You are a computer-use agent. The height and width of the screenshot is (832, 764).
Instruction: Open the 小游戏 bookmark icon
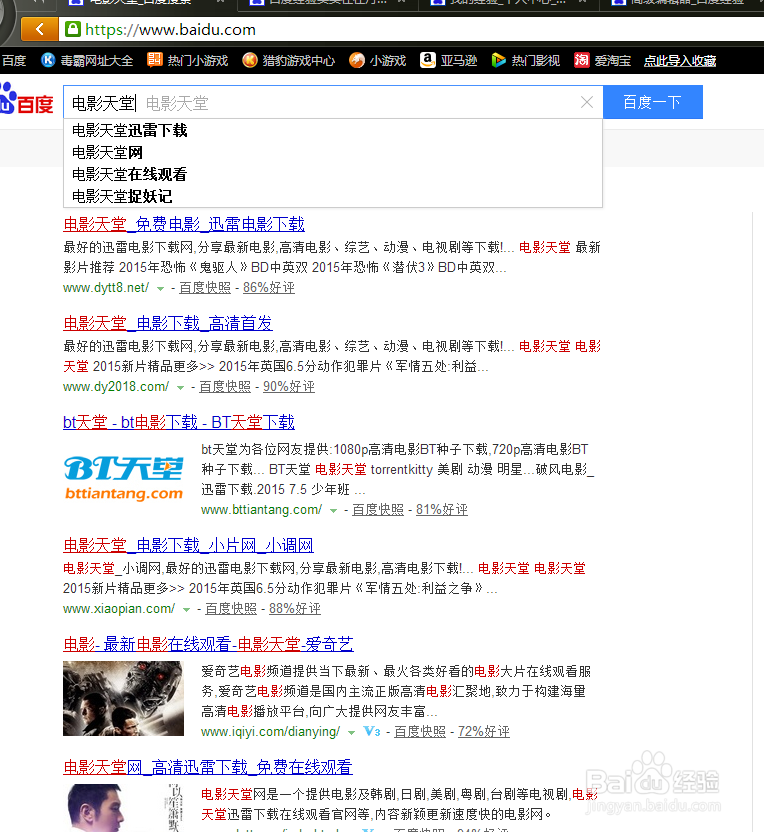(357, 60)
